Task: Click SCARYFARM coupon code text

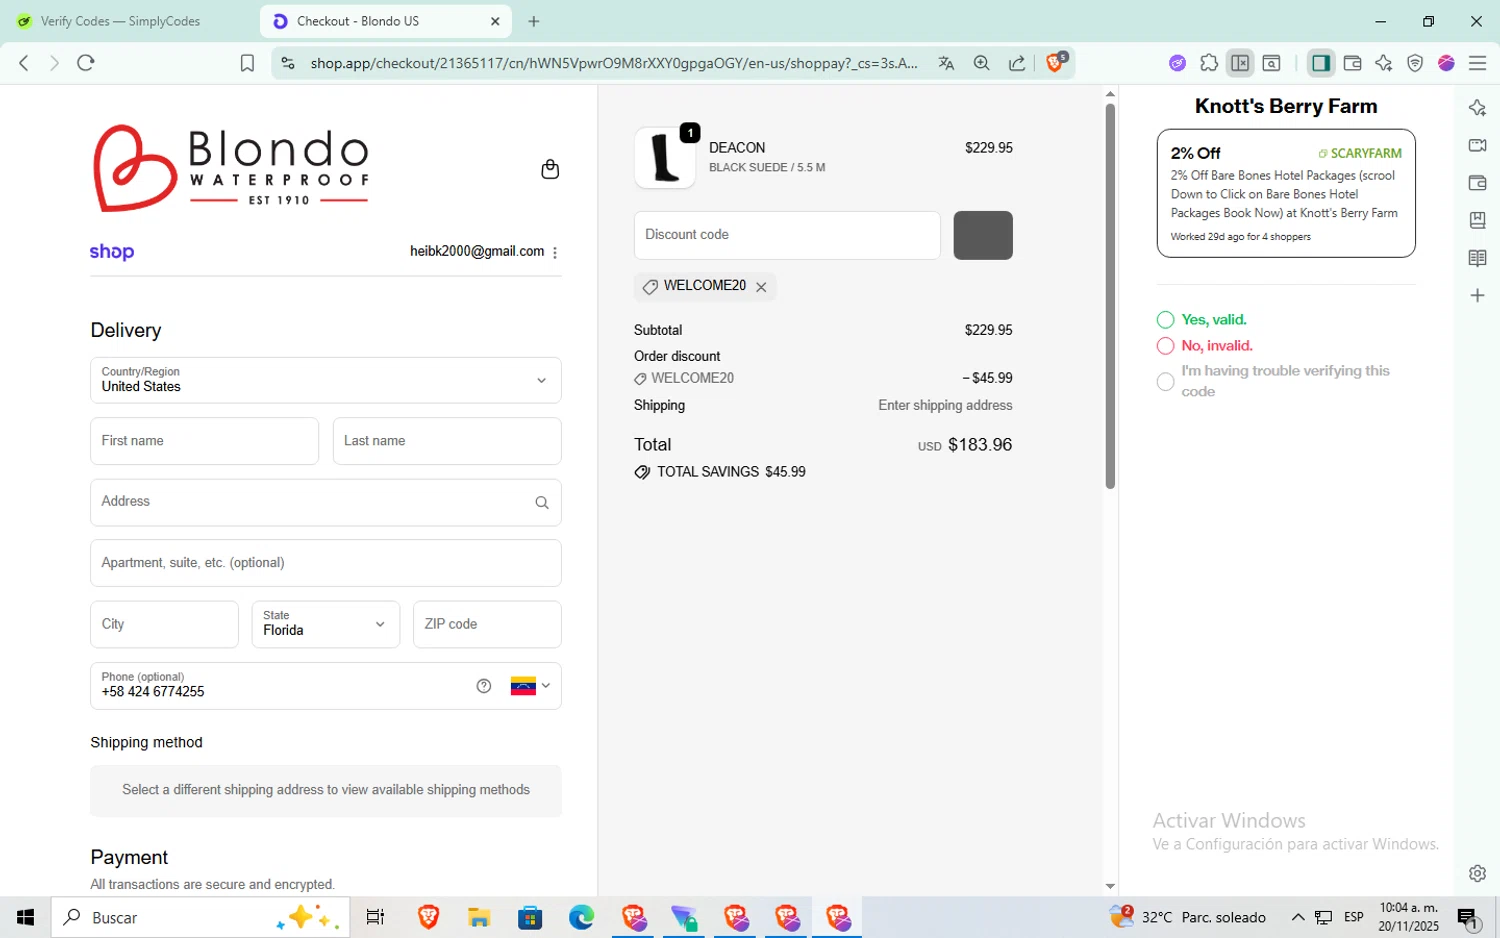Action: [x=1366, y=154]
